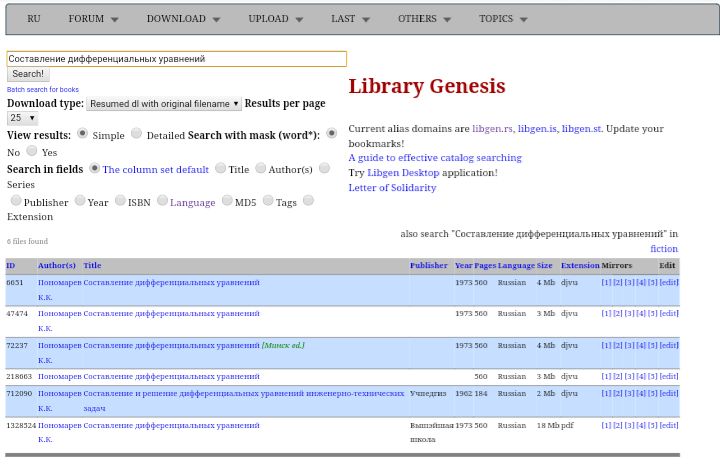This screenshot has height=472, width=720.
Task: Switch language via RU menu item
Action: point(34,19)
